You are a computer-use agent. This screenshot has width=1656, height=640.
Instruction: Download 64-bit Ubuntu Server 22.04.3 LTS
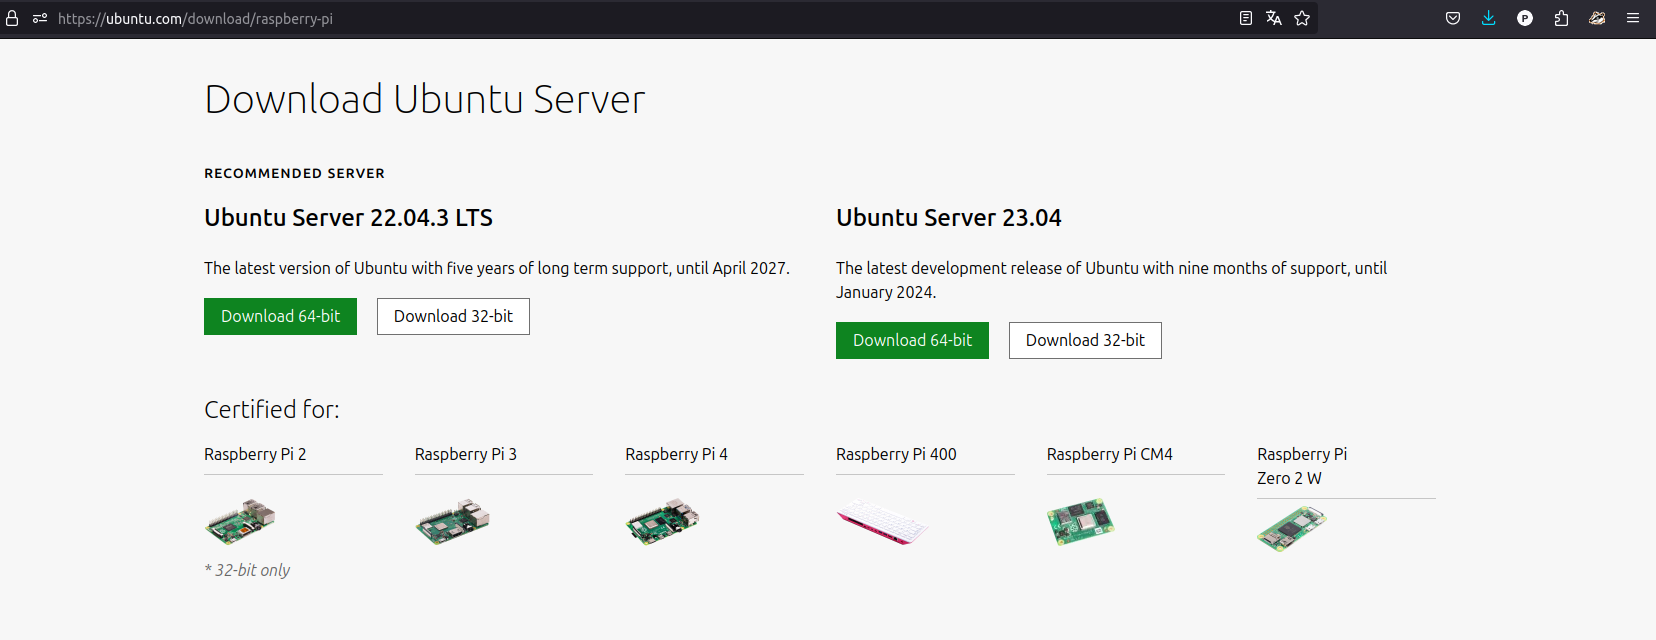[x=280, y=316]
